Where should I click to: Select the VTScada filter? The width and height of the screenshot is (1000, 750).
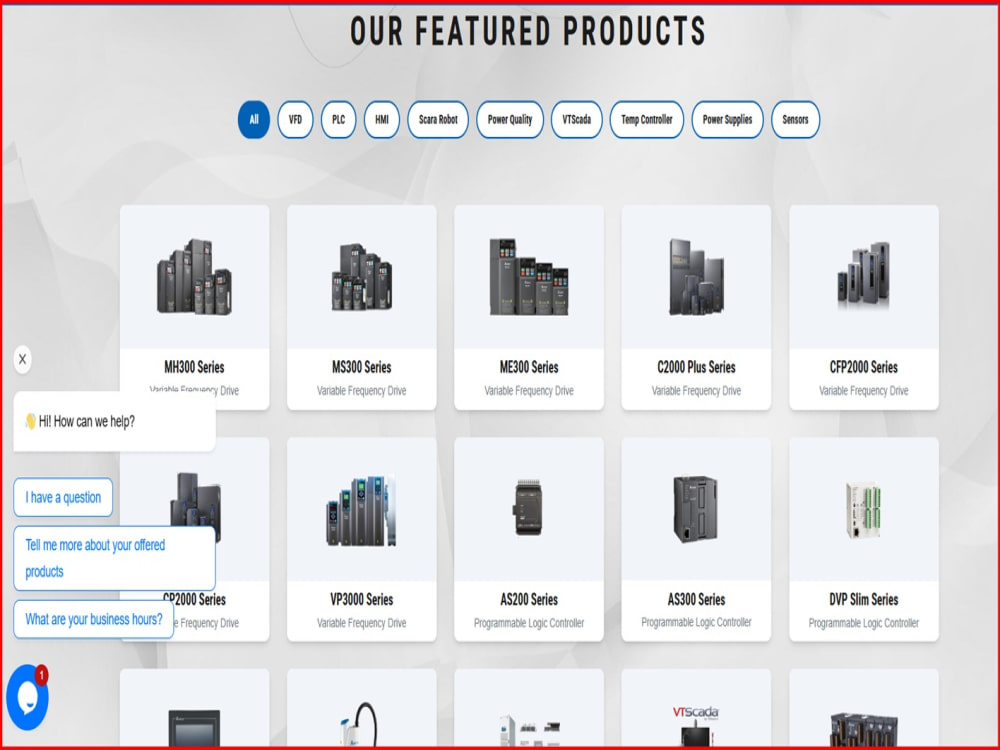pos(577,119)
